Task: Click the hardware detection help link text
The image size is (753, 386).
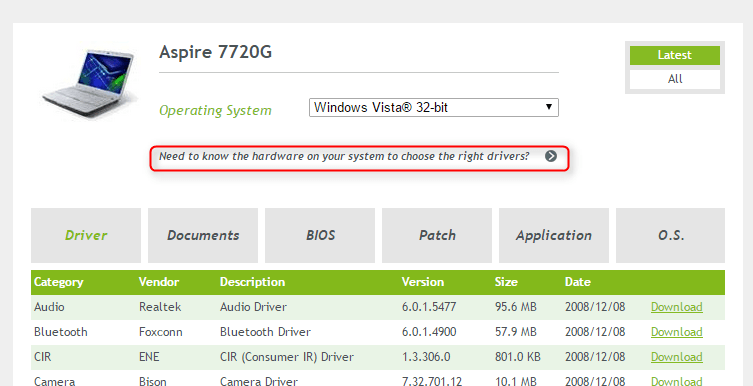Action: [x=344, y=156]
